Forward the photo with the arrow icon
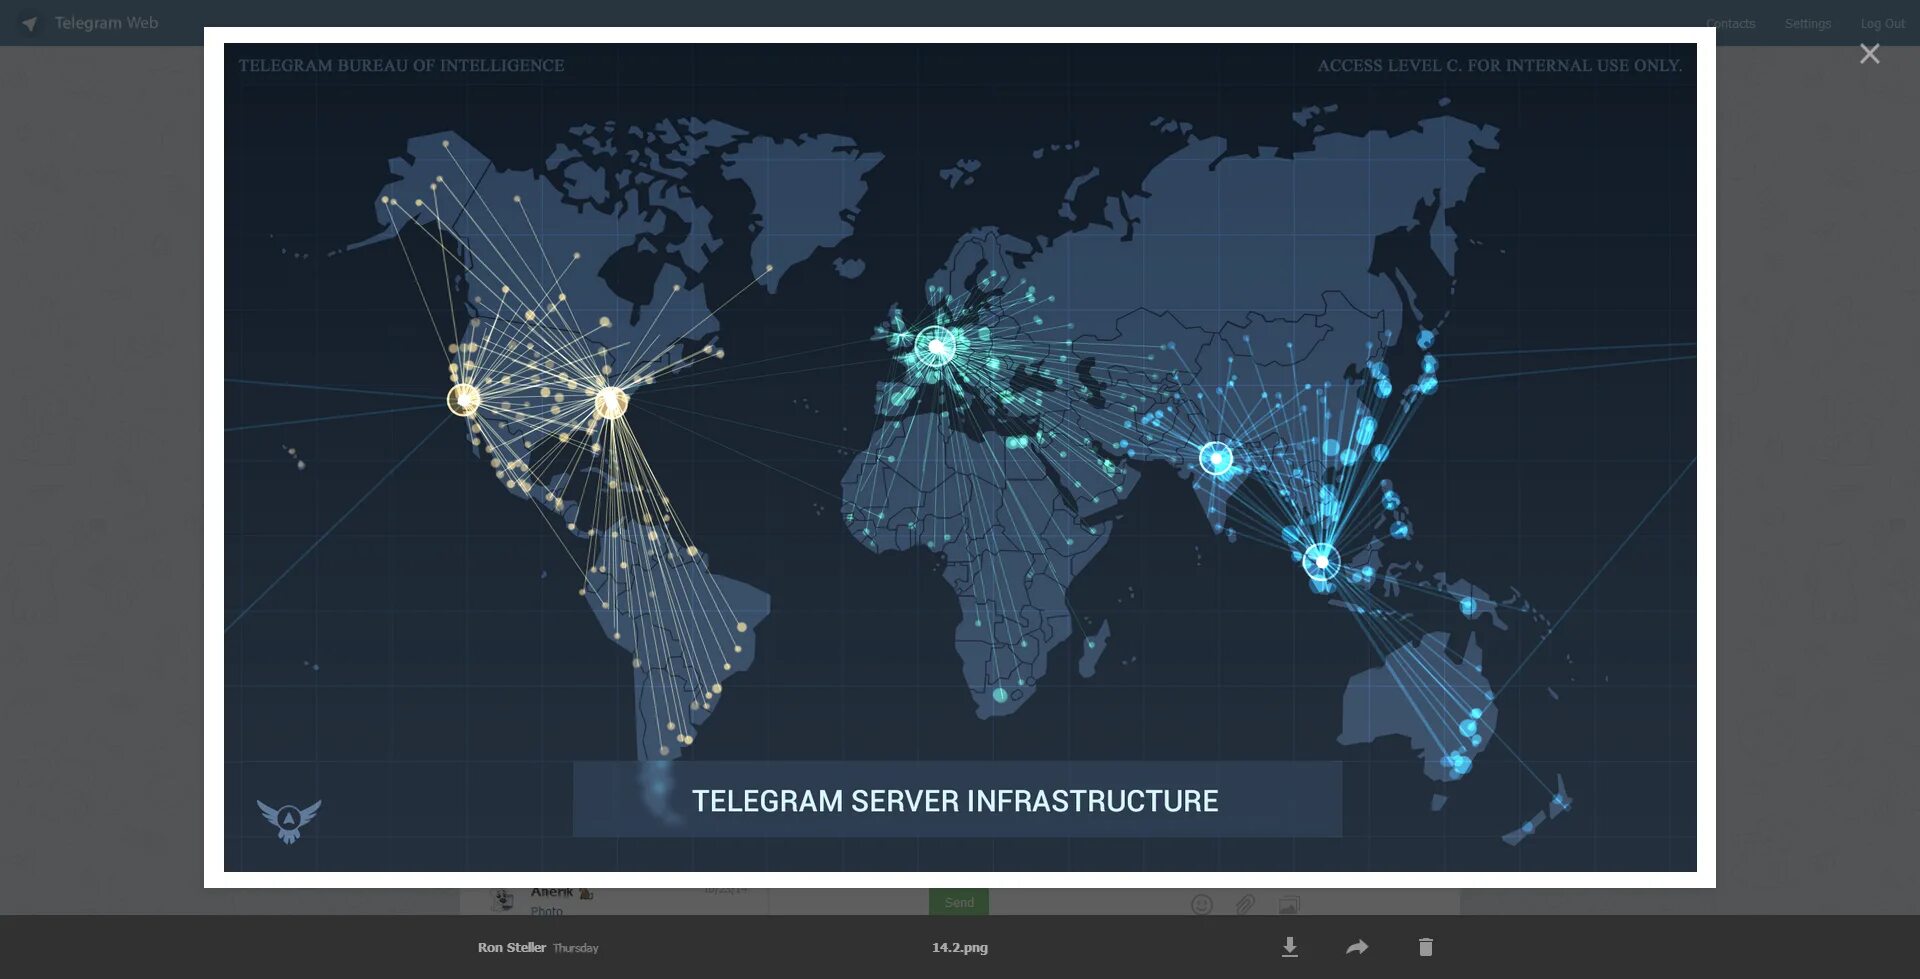Viewport: 1920px width, 979px height. click(x=1357, y=947)
